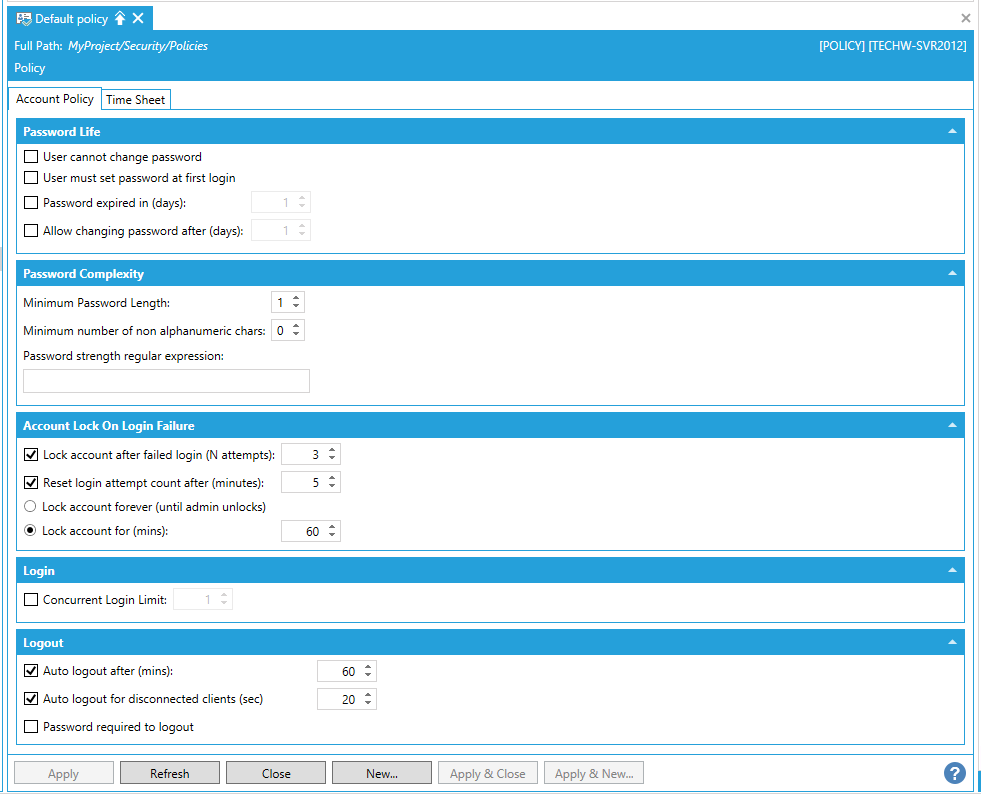
Task: Enable the Concurrent Login Limit checkbox
Action: tap(31, 600)
